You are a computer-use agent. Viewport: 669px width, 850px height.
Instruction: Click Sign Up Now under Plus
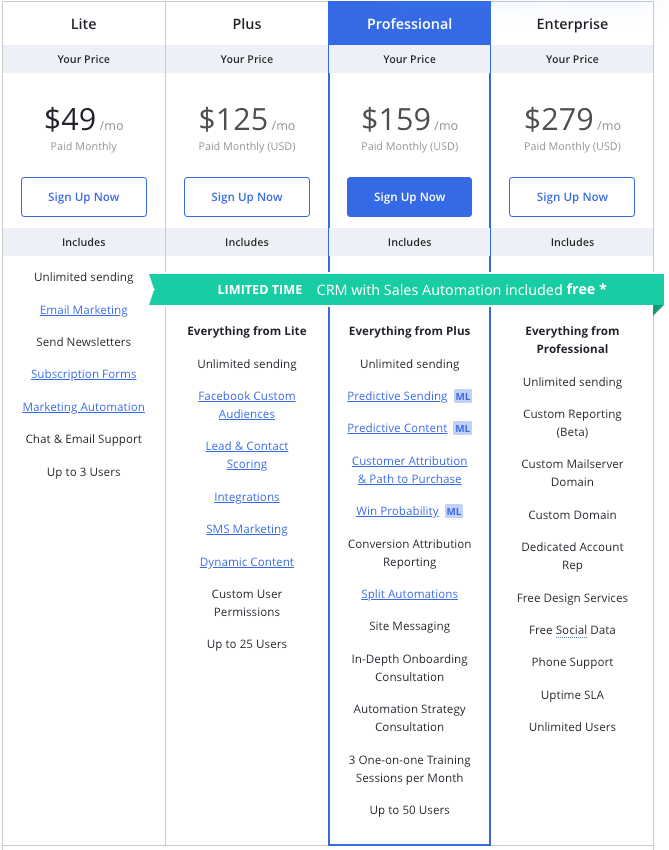pos(247,197)
